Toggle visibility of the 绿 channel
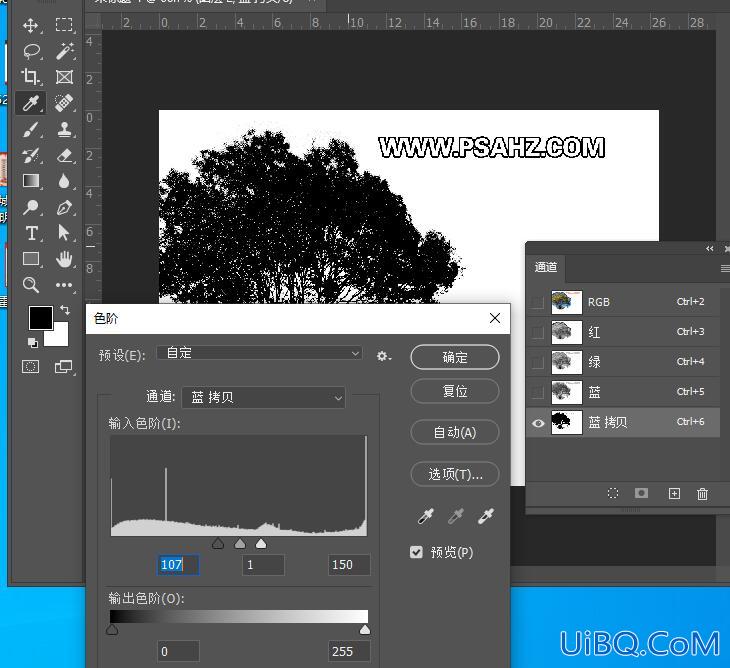 coord(538,362)
